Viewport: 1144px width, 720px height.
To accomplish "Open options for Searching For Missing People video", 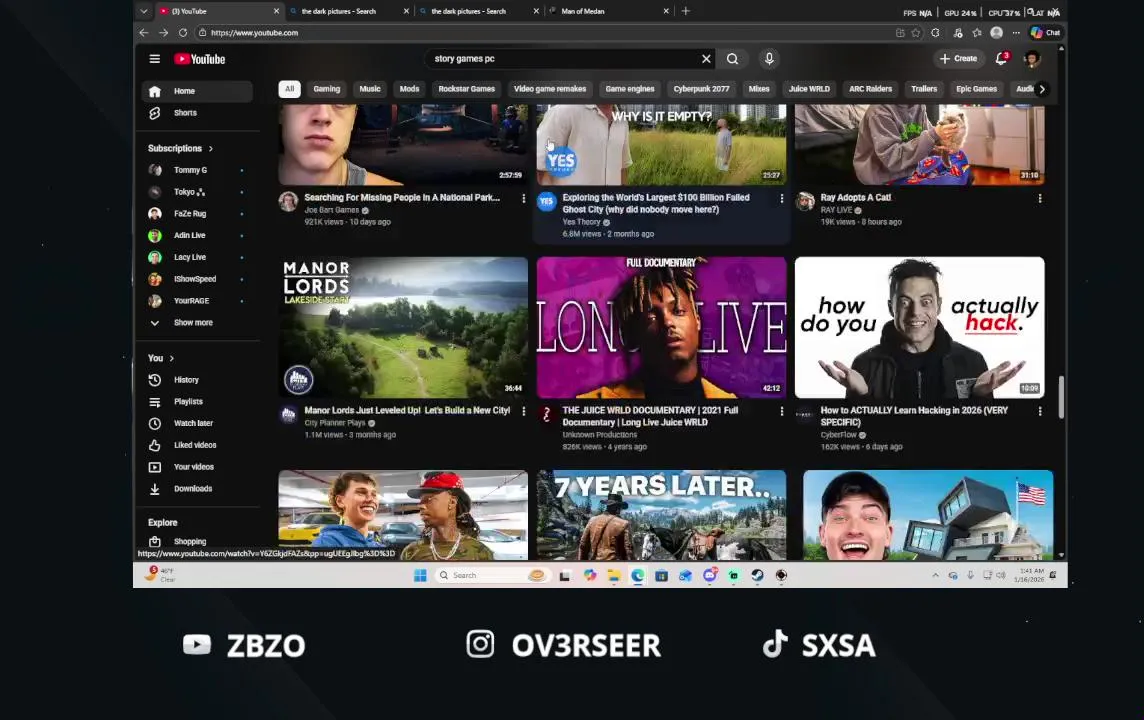I will pos(523,198).
